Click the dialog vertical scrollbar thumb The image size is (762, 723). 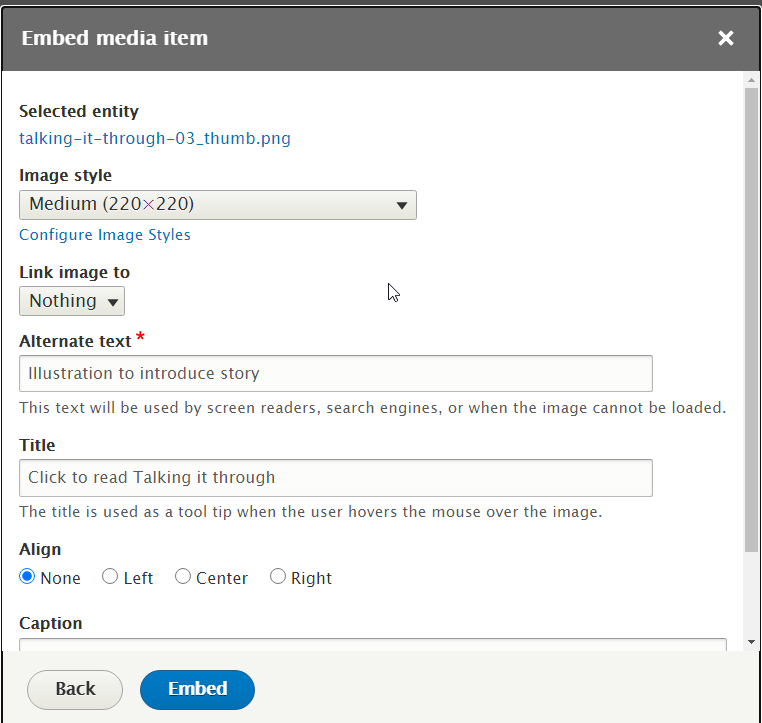tap(751, 320)
